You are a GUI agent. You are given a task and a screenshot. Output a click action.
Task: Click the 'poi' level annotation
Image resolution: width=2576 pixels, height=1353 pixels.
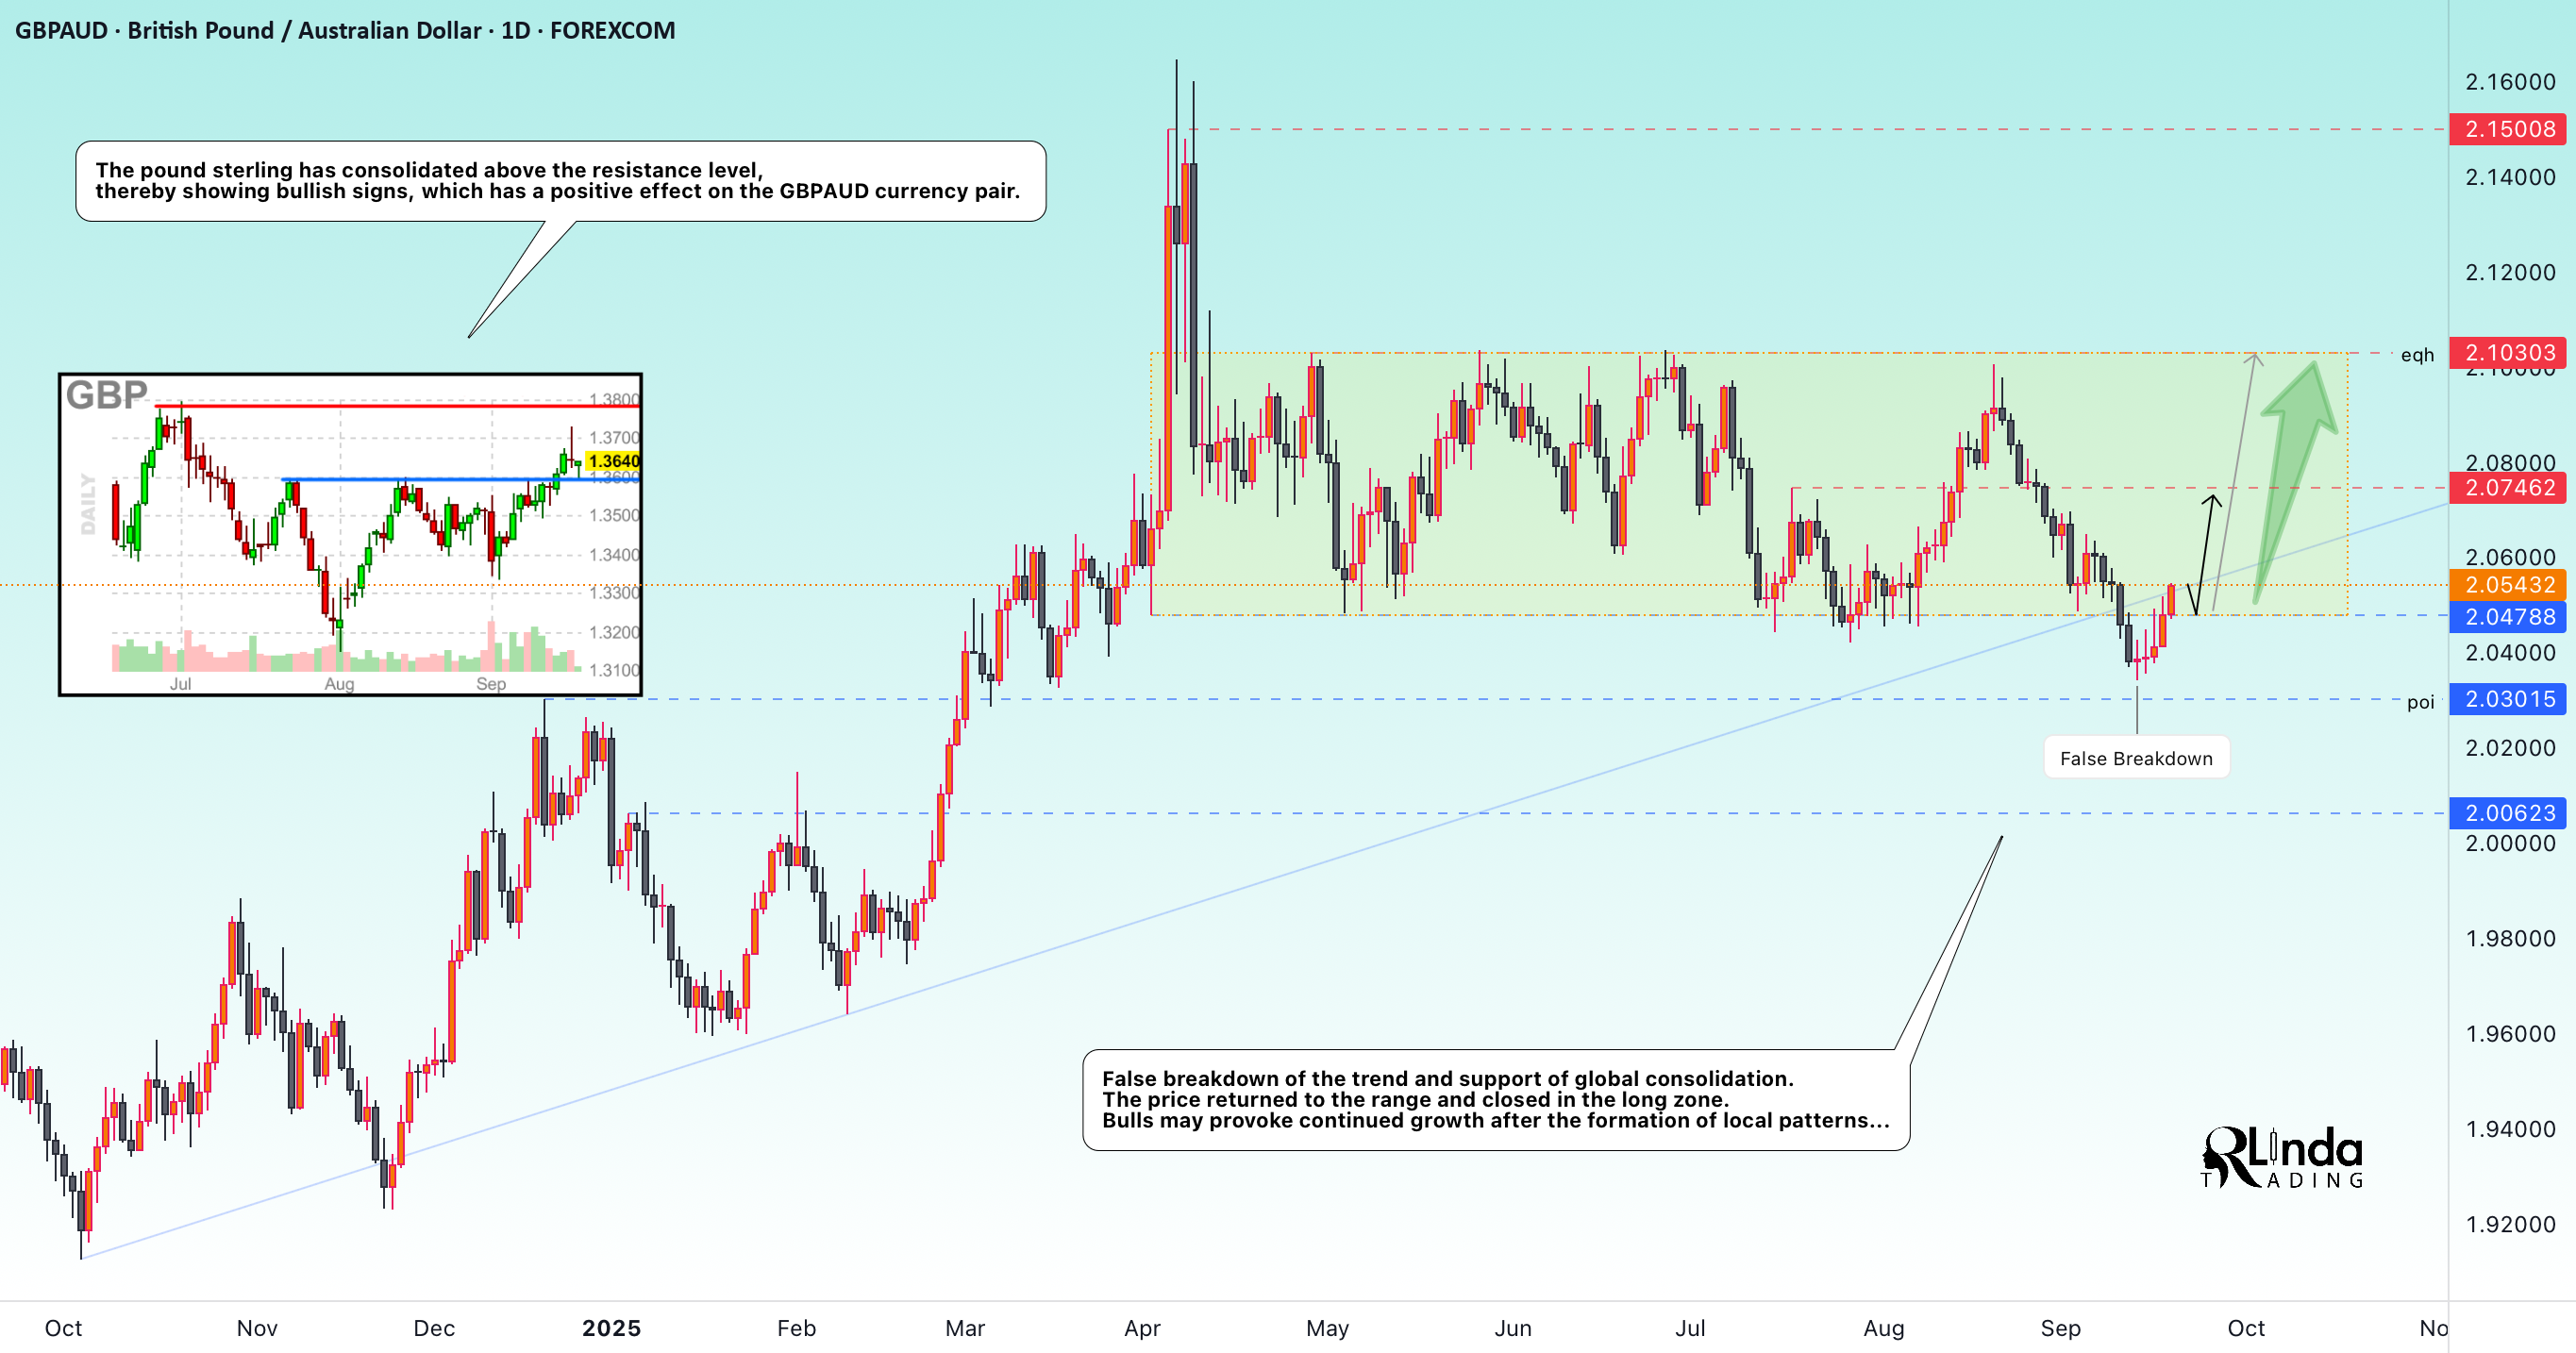(x=2420, y=702)
